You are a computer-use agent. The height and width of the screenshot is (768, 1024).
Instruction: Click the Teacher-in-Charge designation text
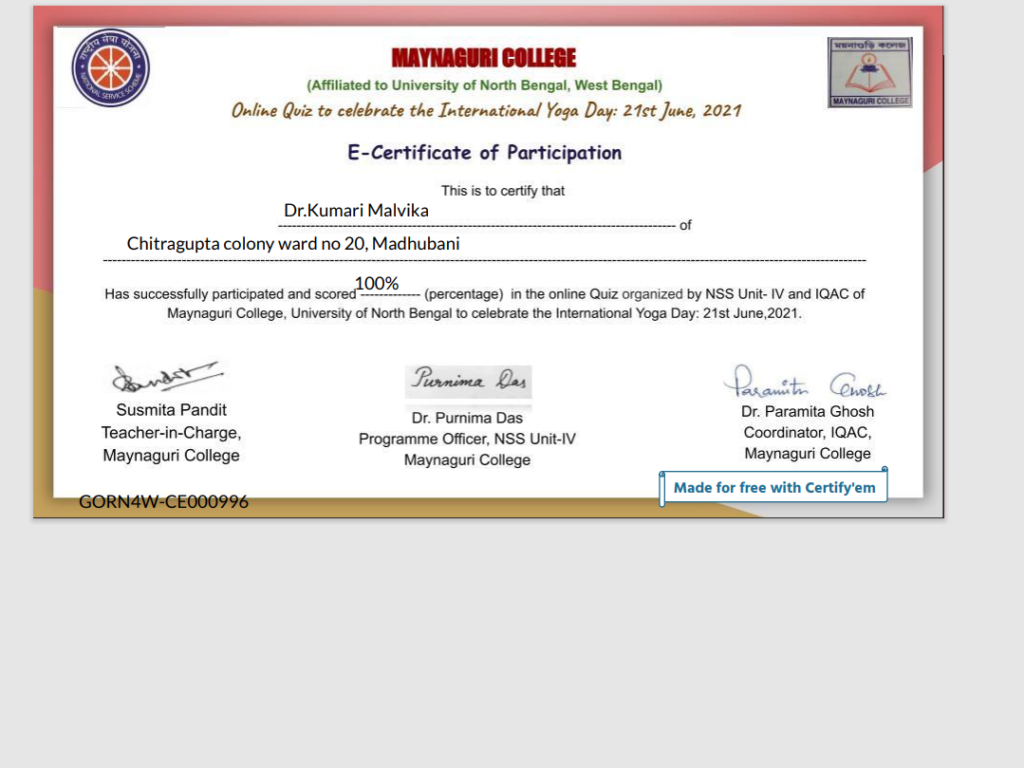click(x=171, y=433)
